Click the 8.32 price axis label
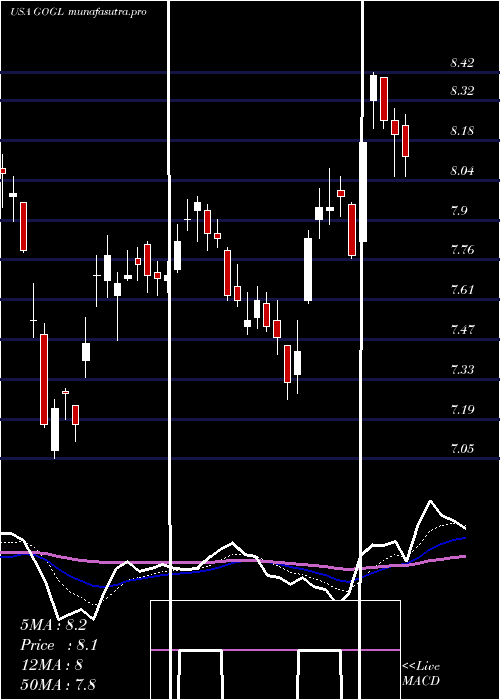The height and width of the screenshot is (700, 500). [x=462, y=91]
